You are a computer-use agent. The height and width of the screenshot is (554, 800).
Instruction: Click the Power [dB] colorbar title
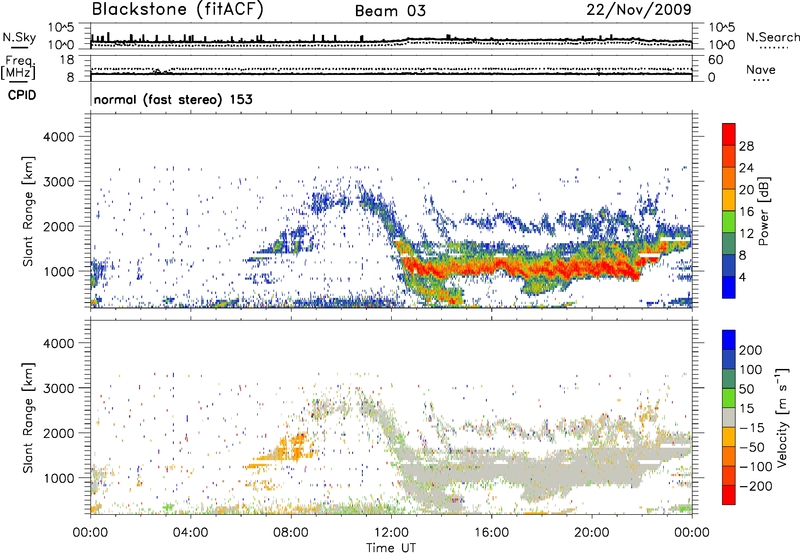tap(764, 211)
